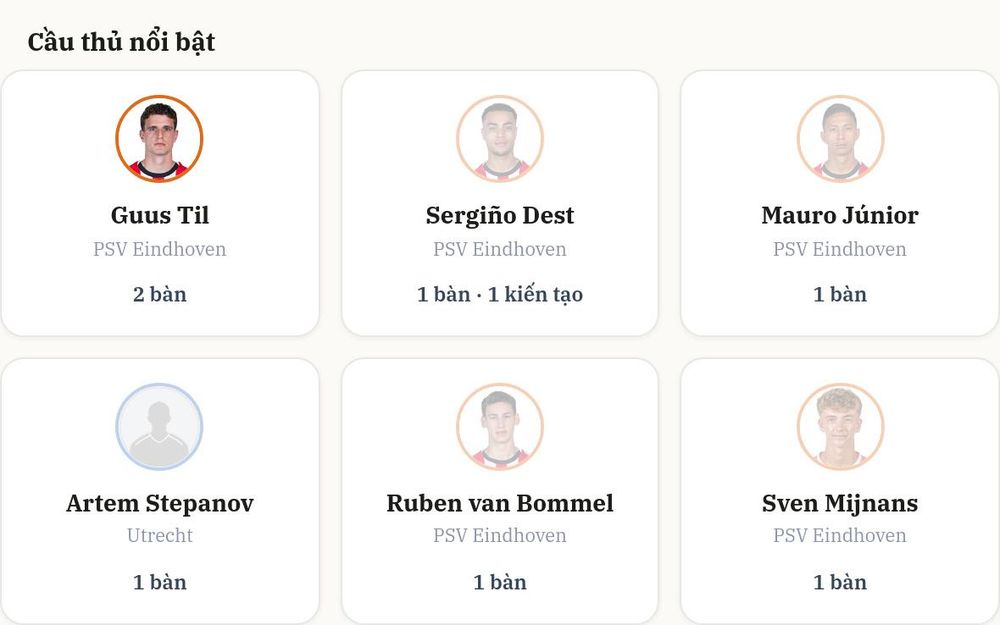1000x625 pixels.
Task: Click Artem Stepanov's placeholder avatar icon
Action: pyautogui.click(x=159, y=426)
